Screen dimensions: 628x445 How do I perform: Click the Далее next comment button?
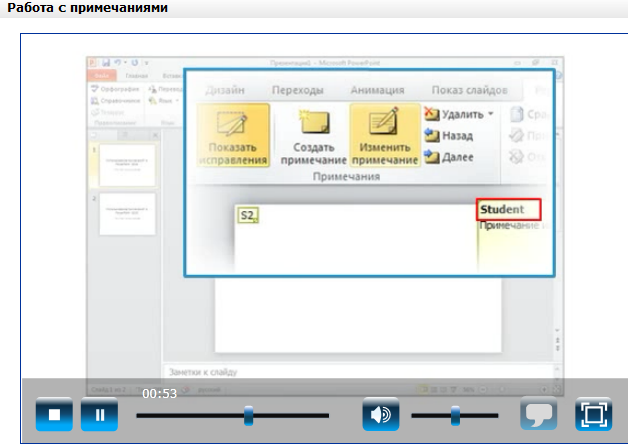[449, 157]
